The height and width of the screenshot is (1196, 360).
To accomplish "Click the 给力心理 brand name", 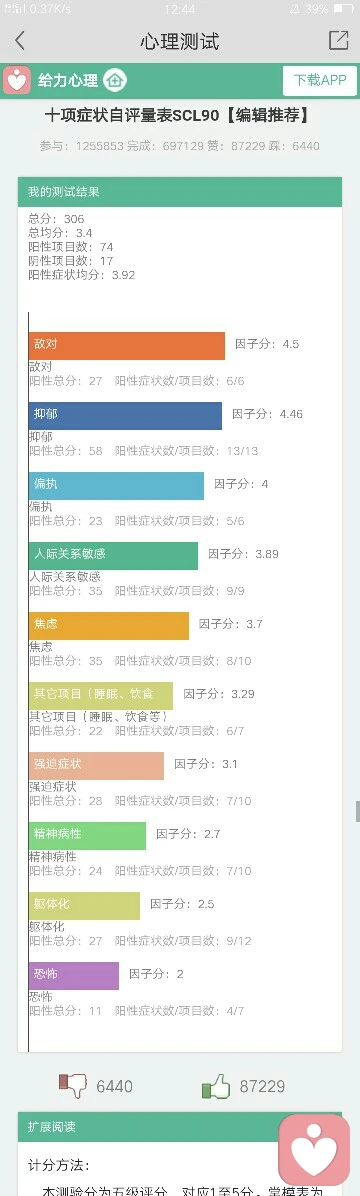I will pyautogui.click(x=68, y=80).
